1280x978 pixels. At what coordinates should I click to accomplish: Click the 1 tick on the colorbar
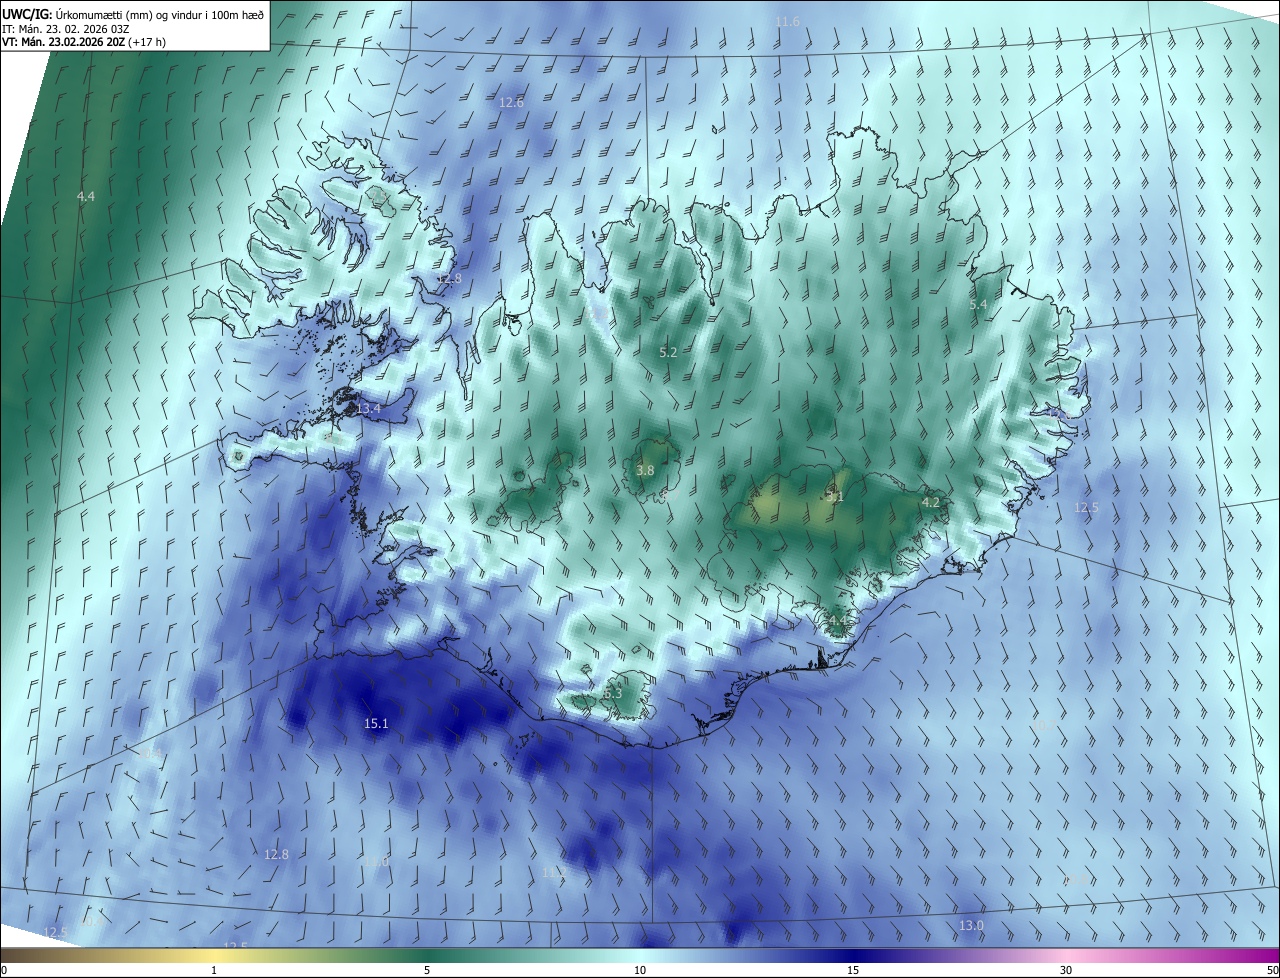(214, 970)
